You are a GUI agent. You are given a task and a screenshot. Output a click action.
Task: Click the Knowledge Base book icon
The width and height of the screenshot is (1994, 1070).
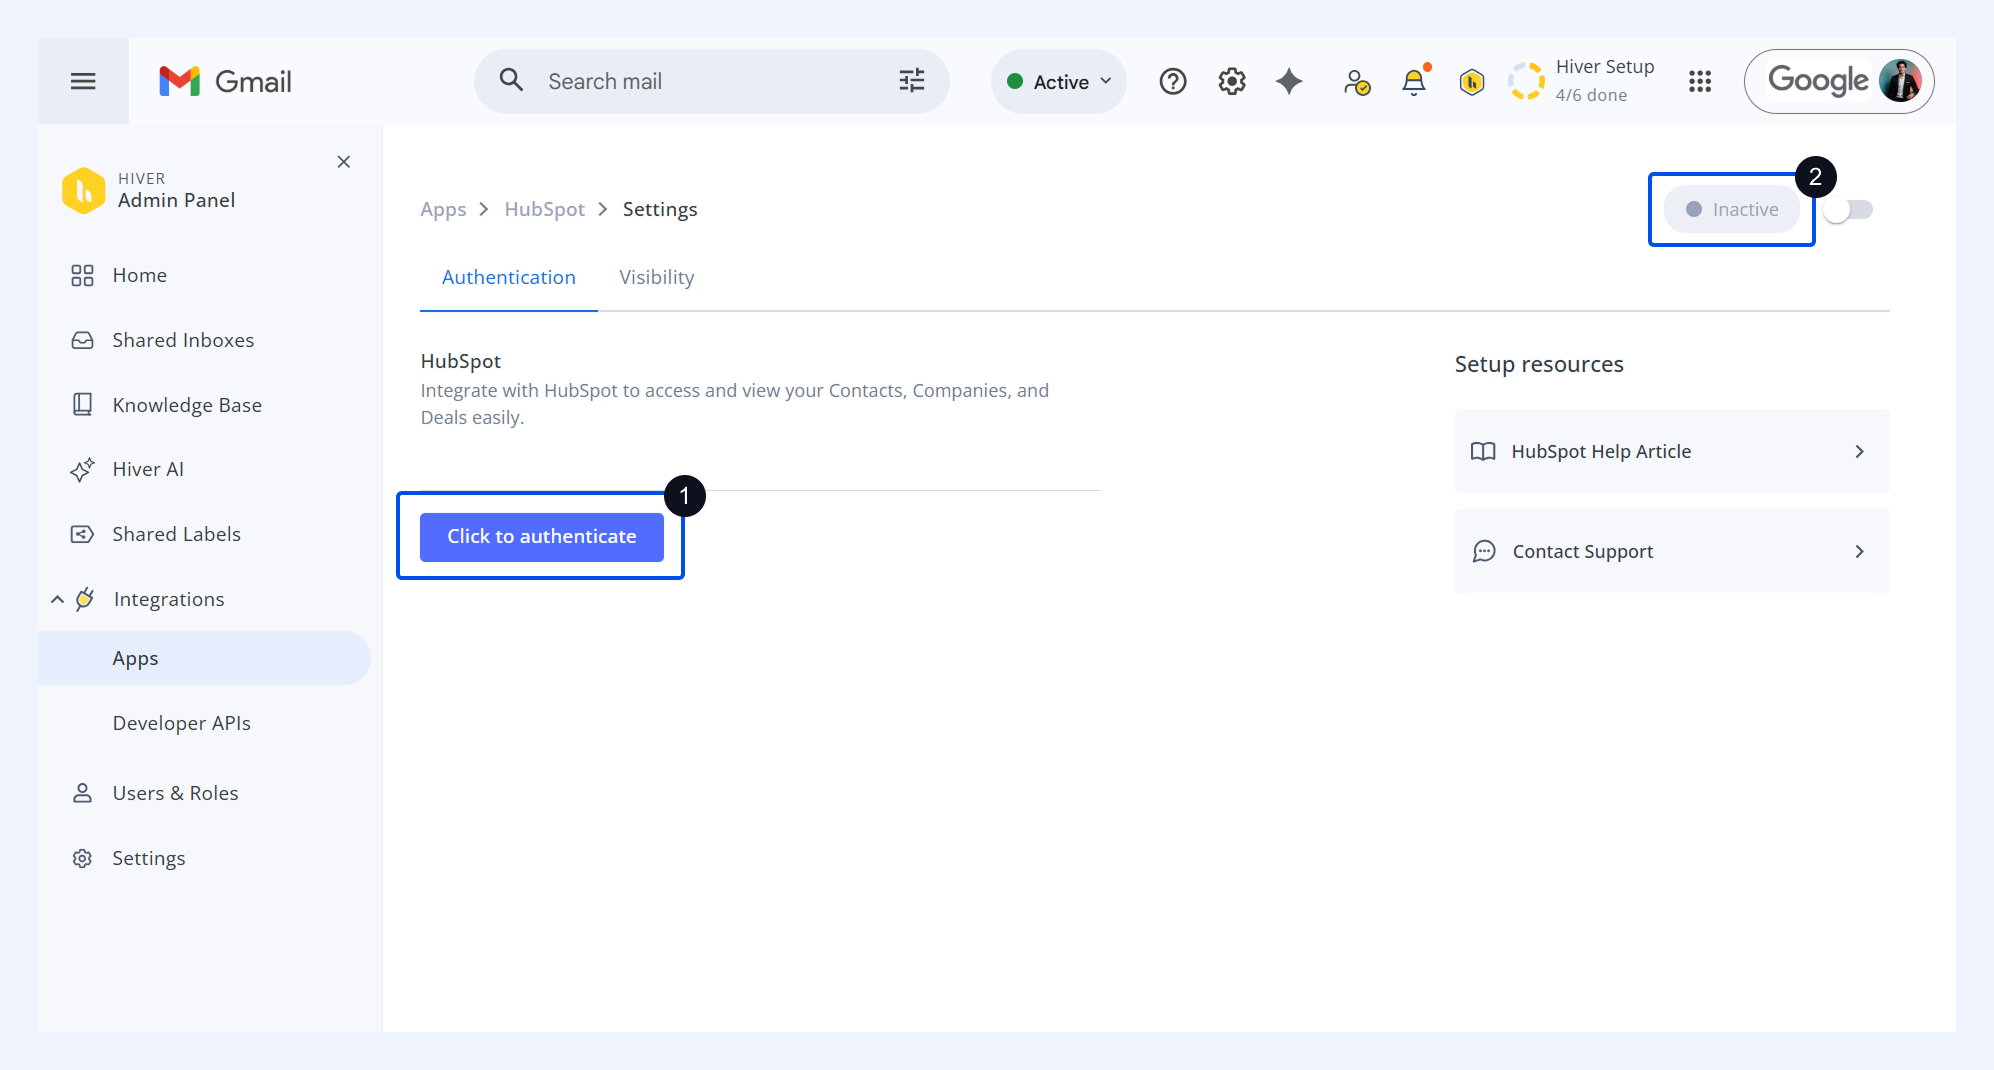82,405
